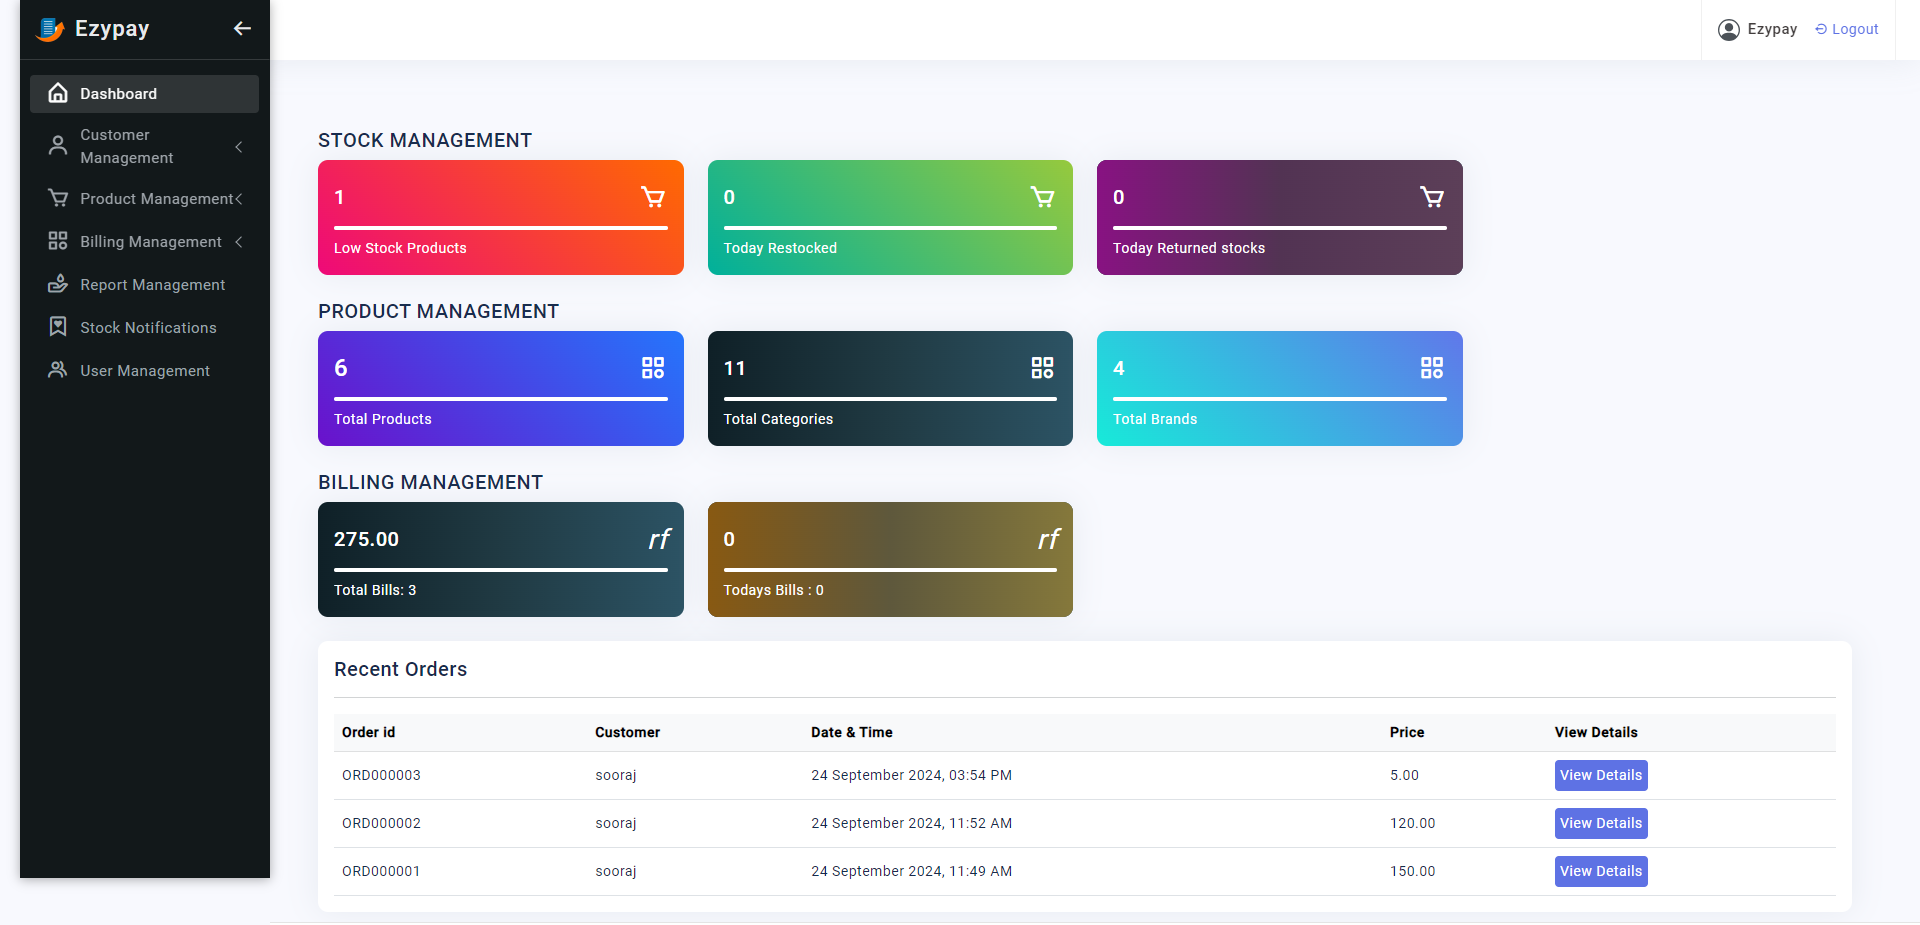Expand the Product Management submenu chevron
The width and height of the screenshot is (1920, 925).
click(x=239, y=199)
